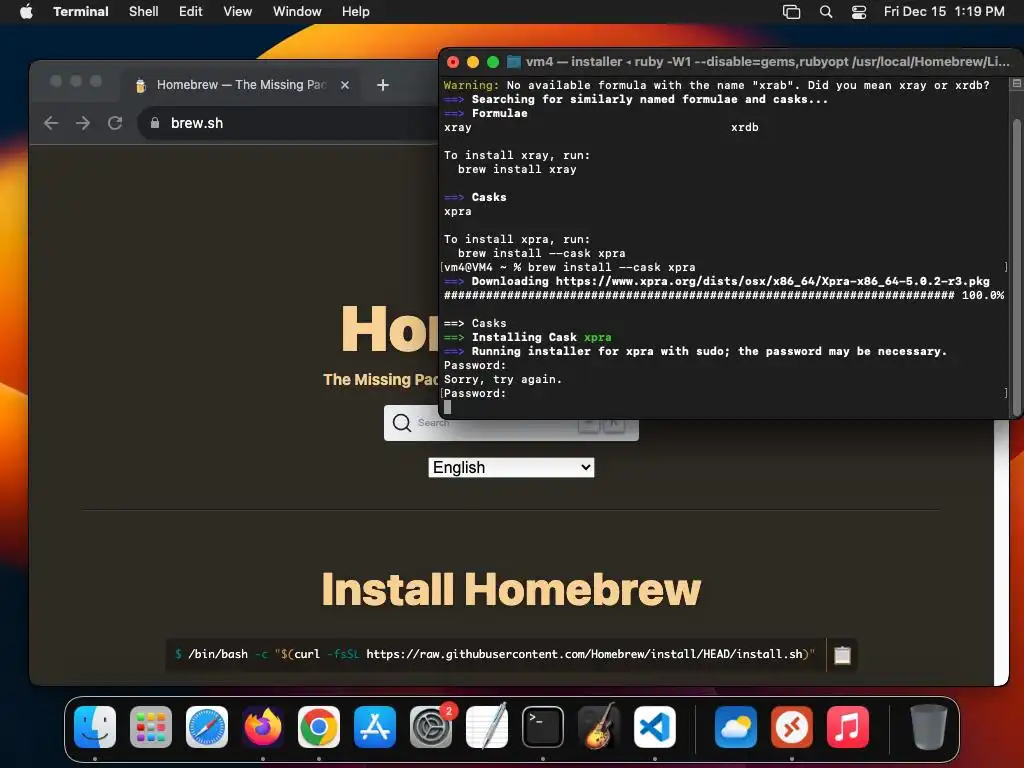This screenshot has height=768, width=1024.
Task: Click the brew.sh address bar
Action: (x=287, y=123)
